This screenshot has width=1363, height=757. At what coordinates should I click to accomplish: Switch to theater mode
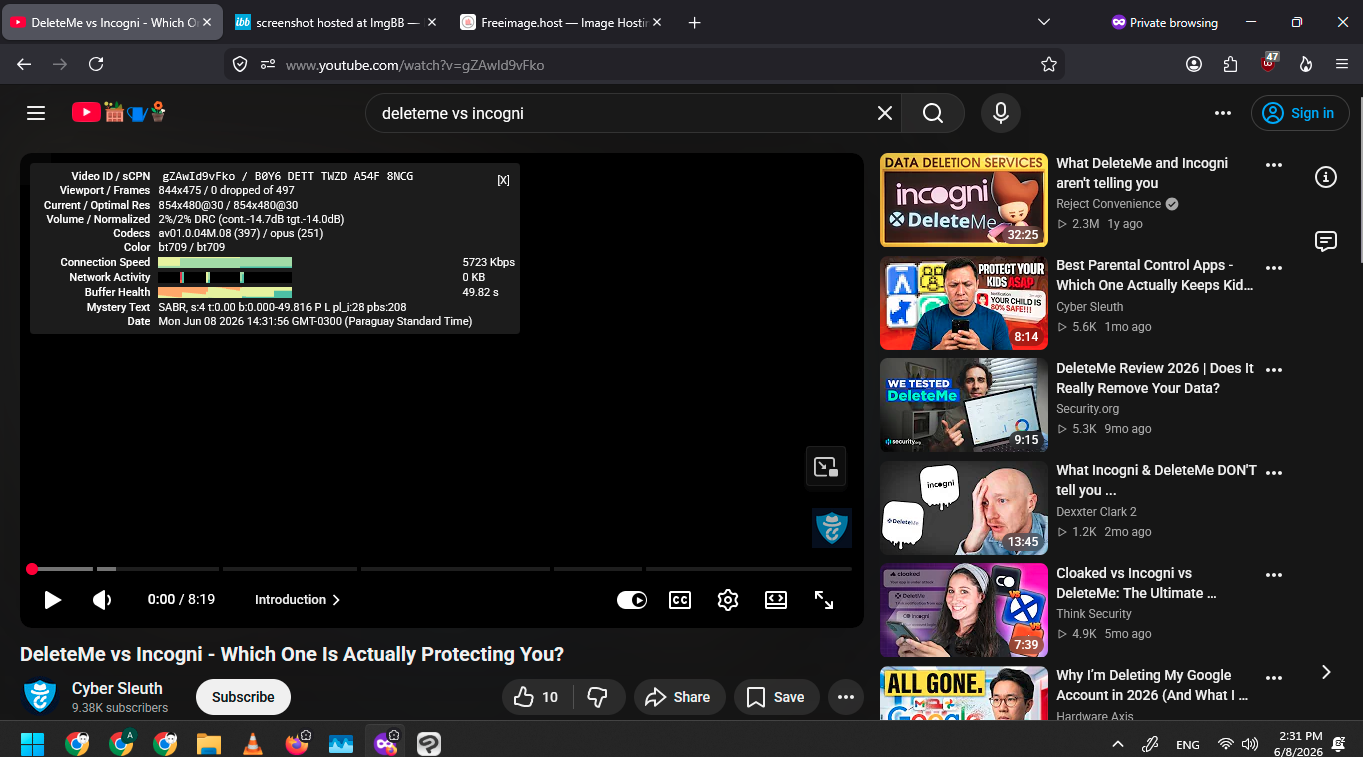776,600
